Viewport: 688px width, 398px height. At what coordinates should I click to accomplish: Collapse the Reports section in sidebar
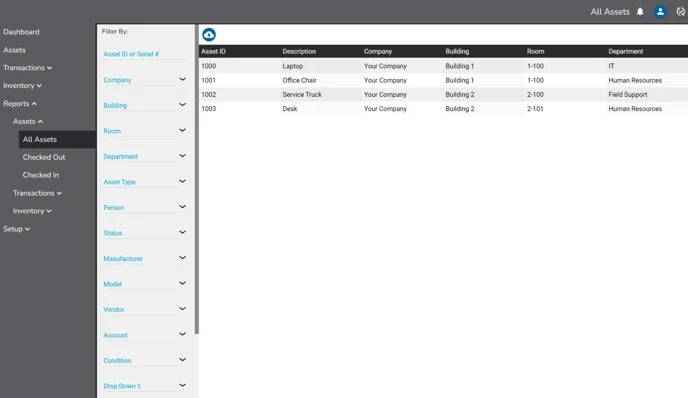(20, 104)
